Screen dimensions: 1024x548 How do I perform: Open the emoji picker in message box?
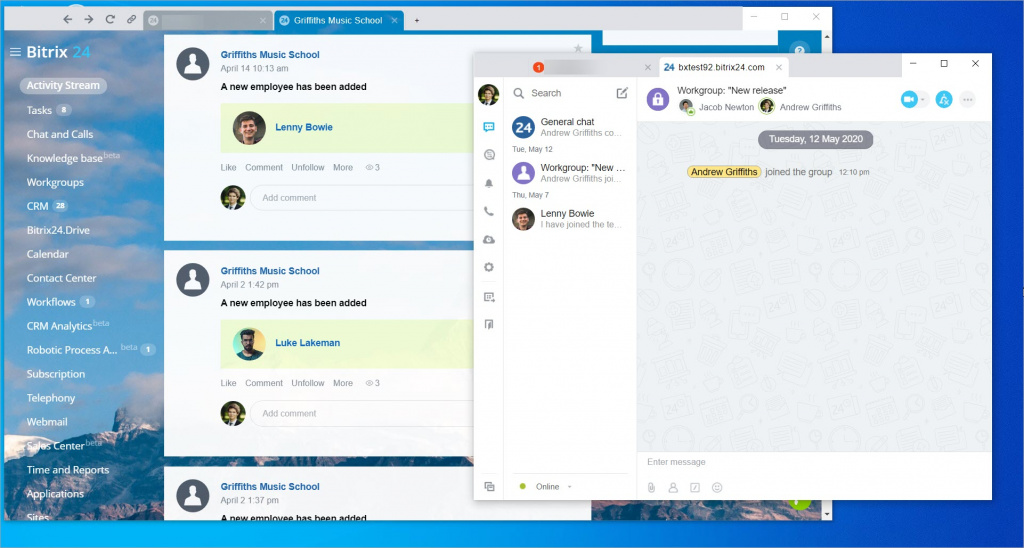[717, 487]
